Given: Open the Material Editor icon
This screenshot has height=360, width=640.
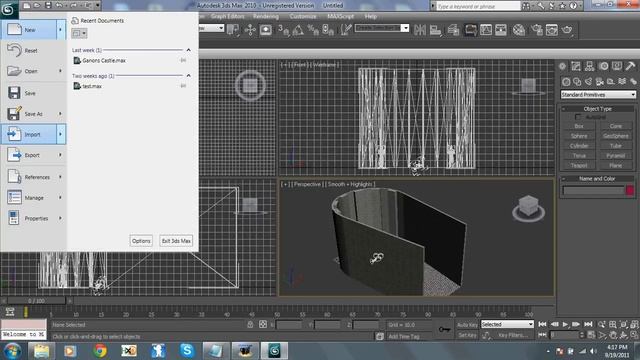Looking at the screenshot, I should click(519, 30).
